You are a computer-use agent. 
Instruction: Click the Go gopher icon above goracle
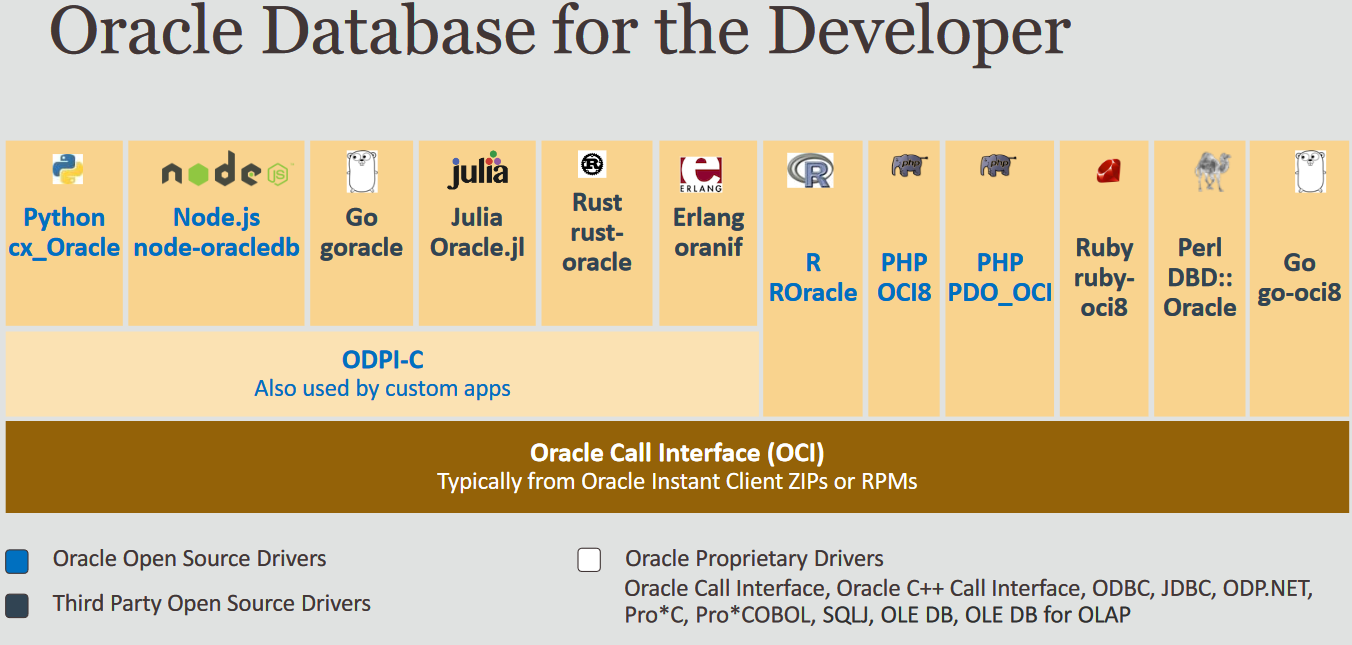(361, 171)
